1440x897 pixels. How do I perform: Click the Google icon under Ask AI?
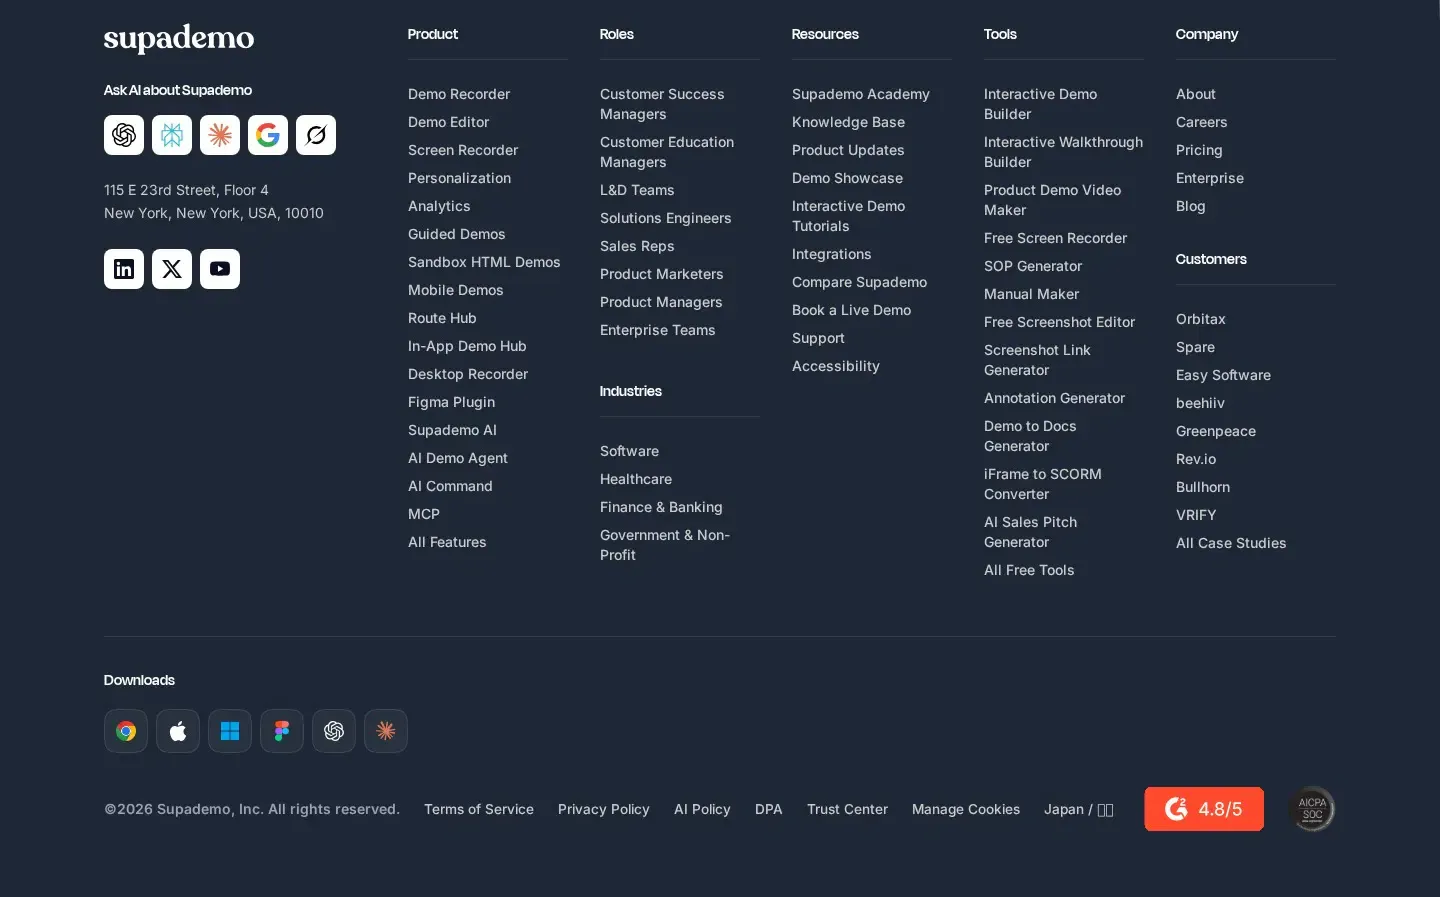[x=268, y=135]
